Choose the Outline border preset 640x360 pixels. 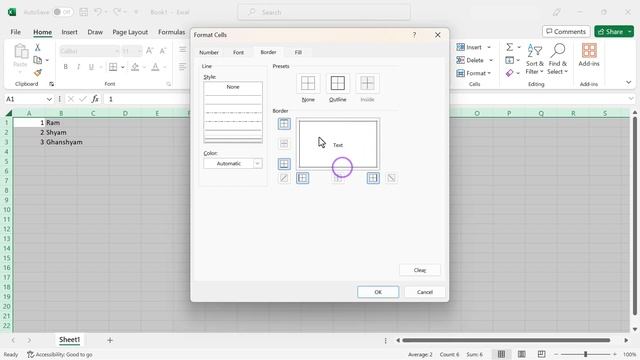(338, 84)
